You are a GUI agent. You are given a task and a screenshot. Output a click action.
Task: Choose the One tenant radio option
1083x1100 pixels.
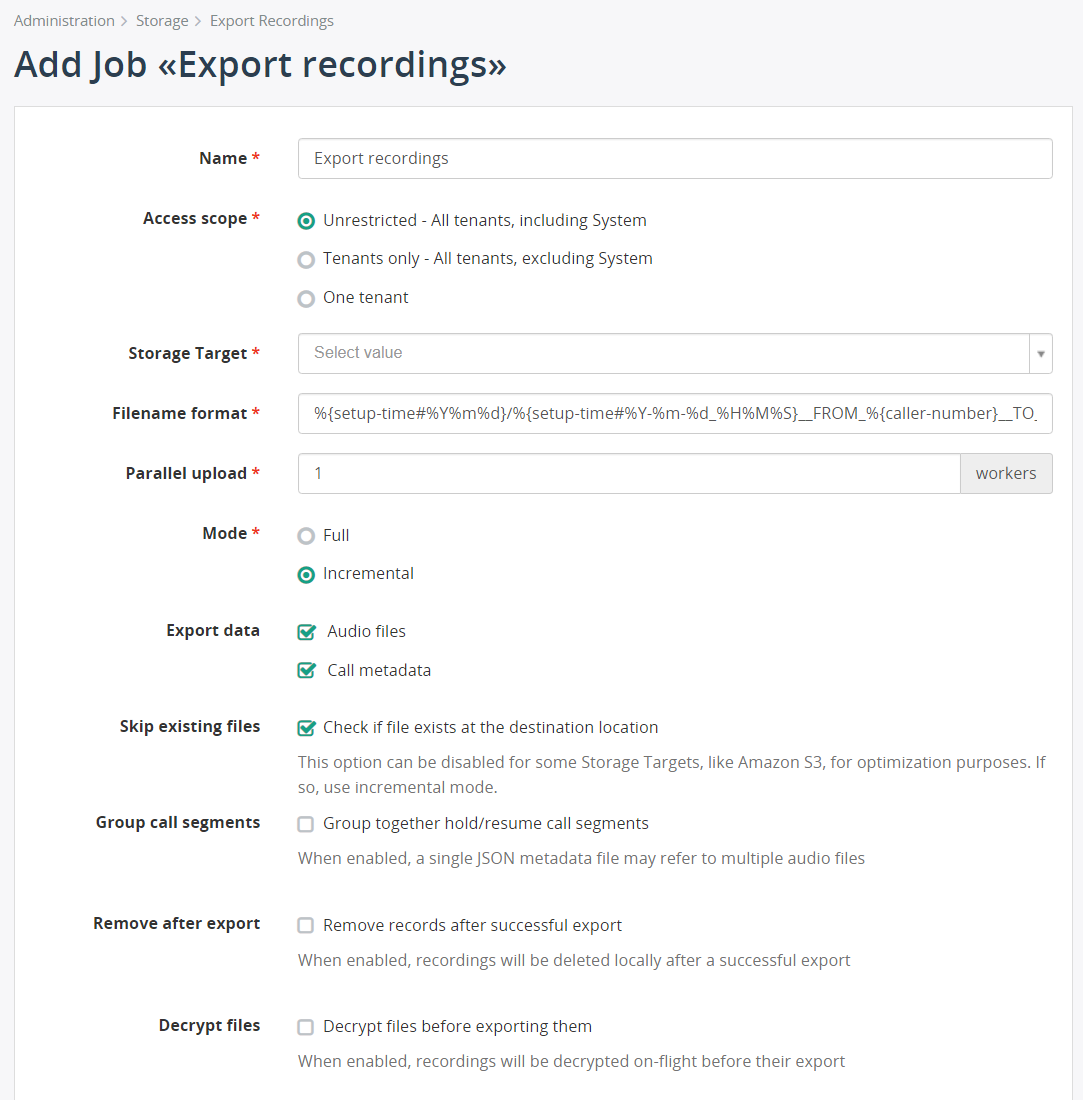[306, 299]
